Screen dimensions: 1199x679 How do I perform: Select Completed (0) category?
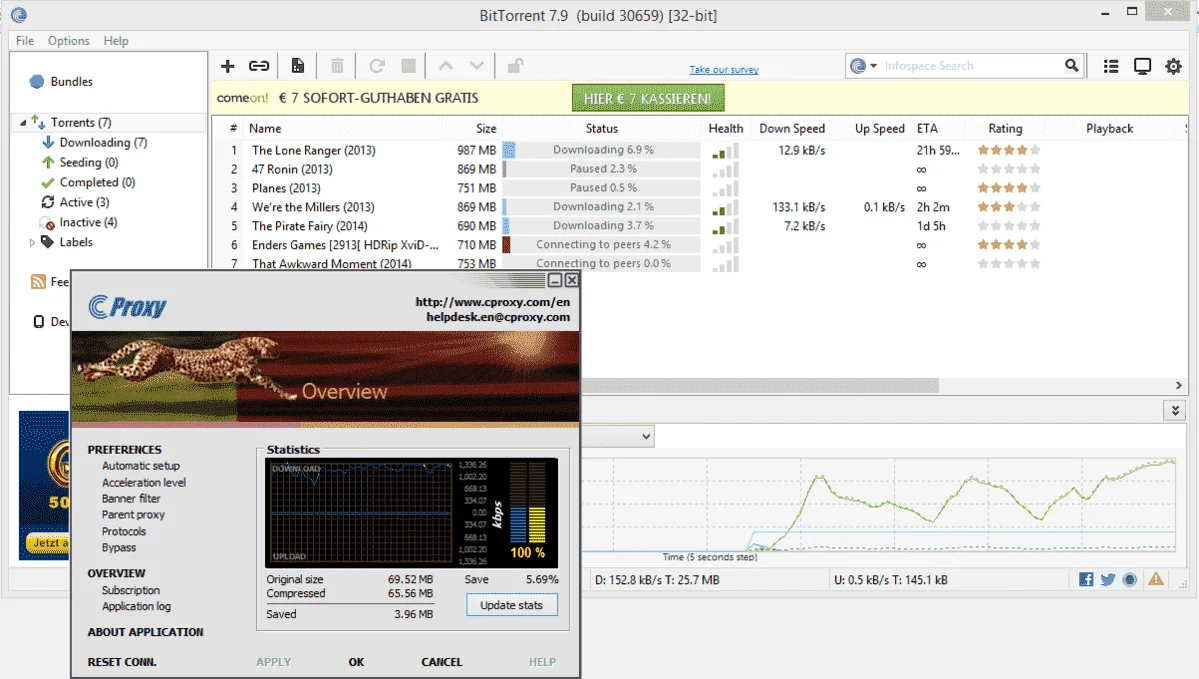click(97, 182)
